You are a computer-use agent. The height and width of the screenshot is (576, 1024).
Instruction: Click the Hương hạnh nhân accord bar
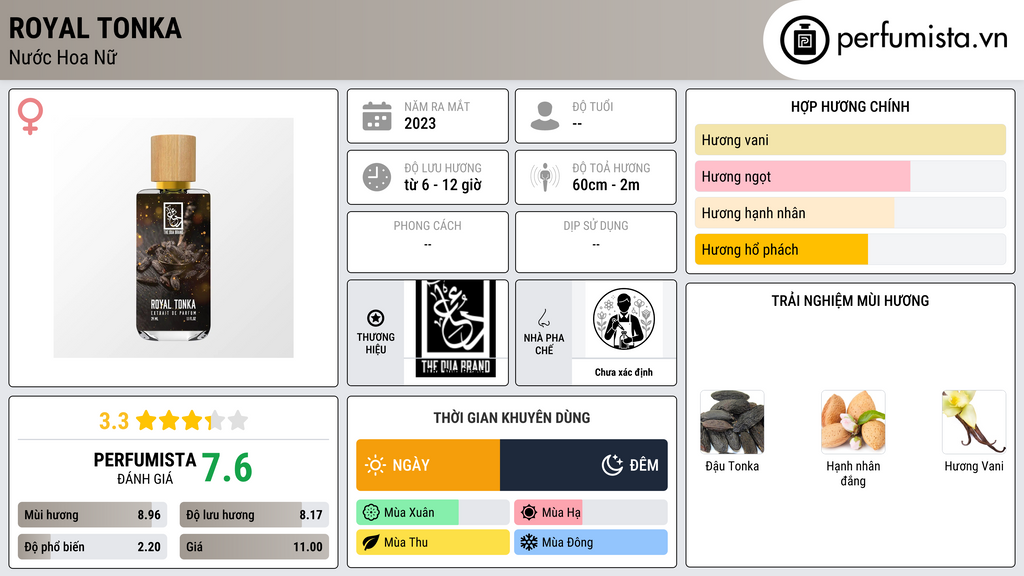tap(850, 213)
